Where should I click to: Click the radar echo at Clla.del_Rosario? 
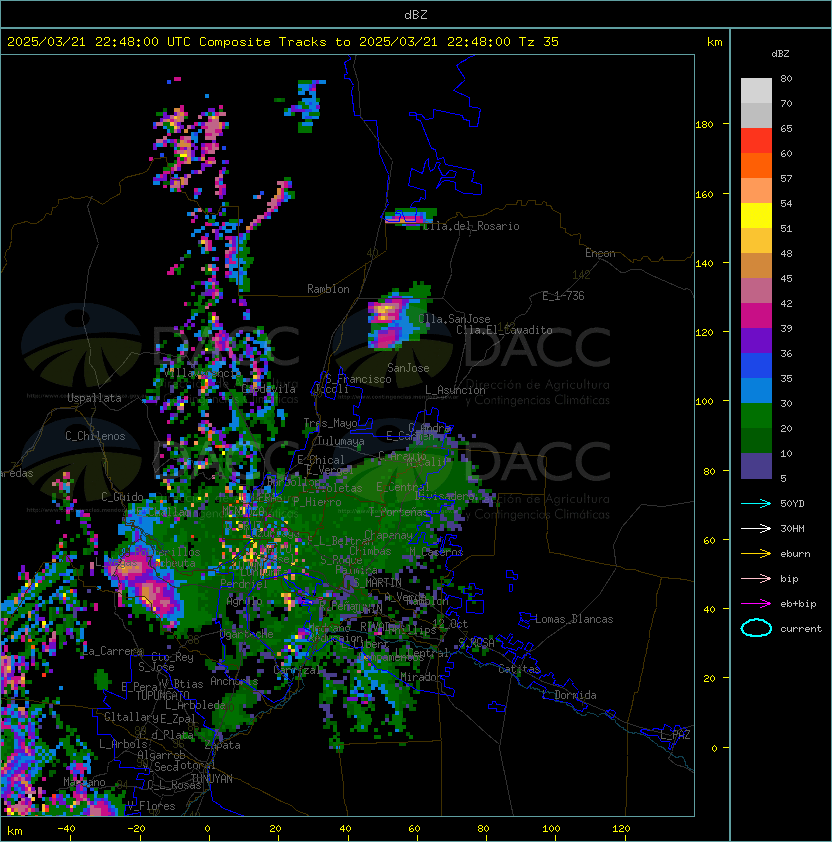tap(409, 217)
